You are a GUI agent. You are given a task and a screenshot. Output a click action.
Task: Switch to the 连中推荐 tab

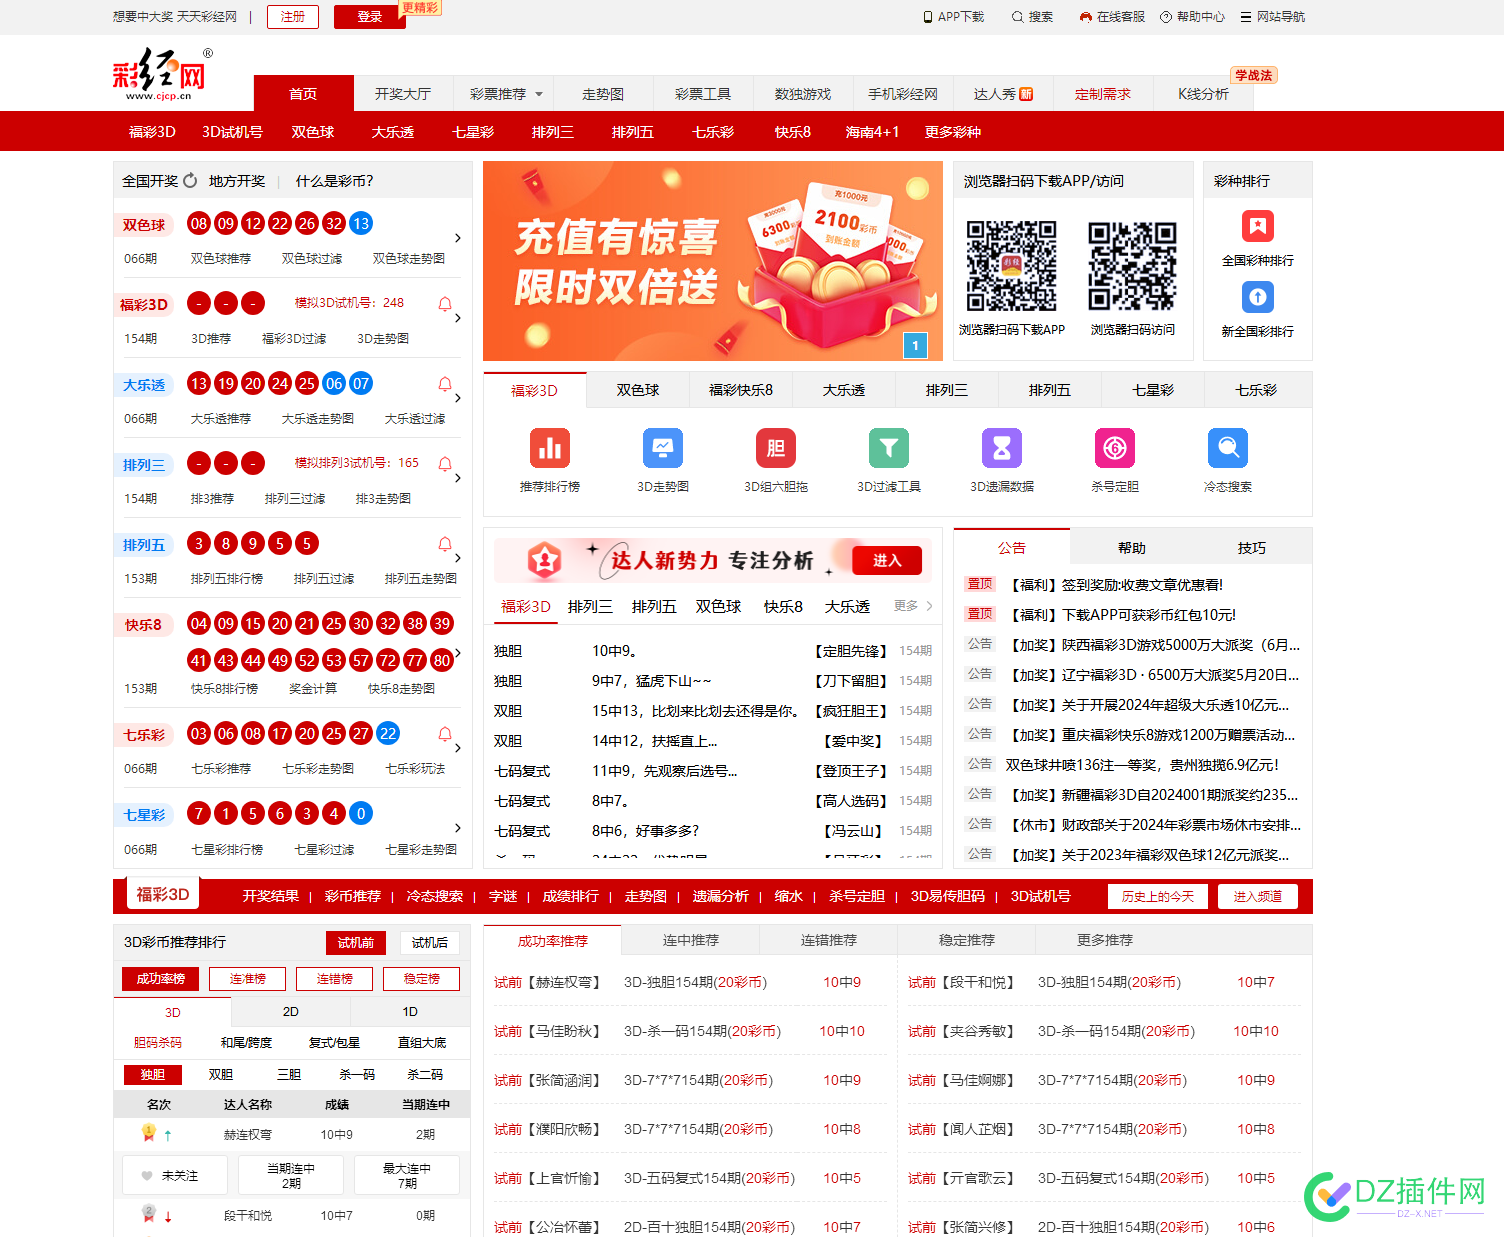(690, 940)
